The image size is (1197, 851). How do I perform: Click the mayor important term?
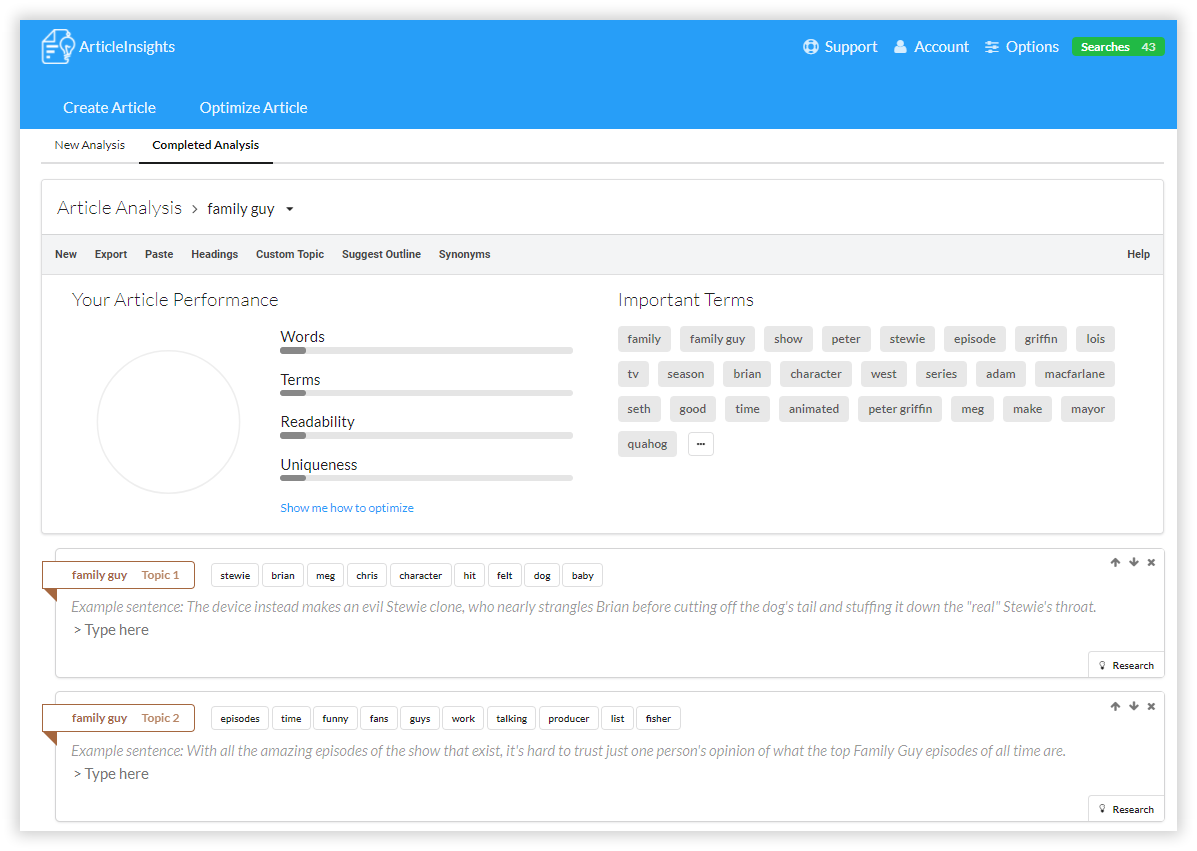coord(1088,409)
